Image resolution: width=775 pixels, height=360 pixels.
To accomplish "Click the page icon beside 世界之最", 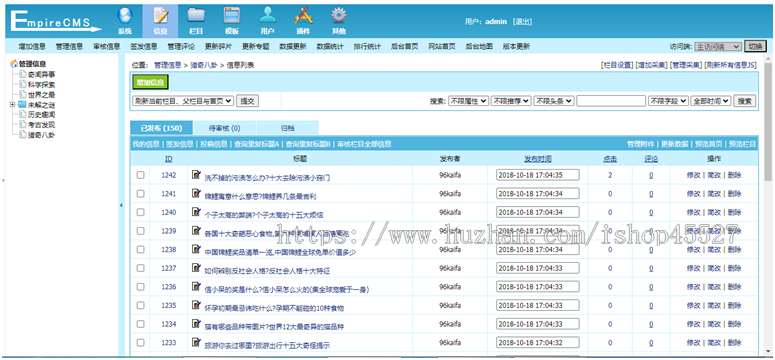I will (x=23, y=94).
